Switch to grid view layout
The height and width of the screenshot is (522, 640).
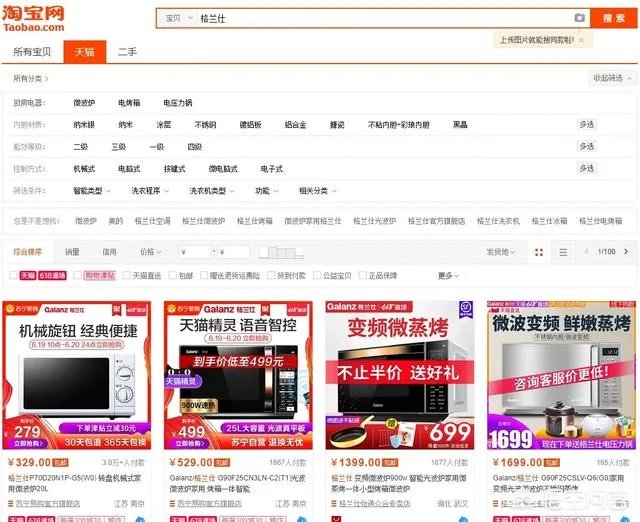click(539, 252)
